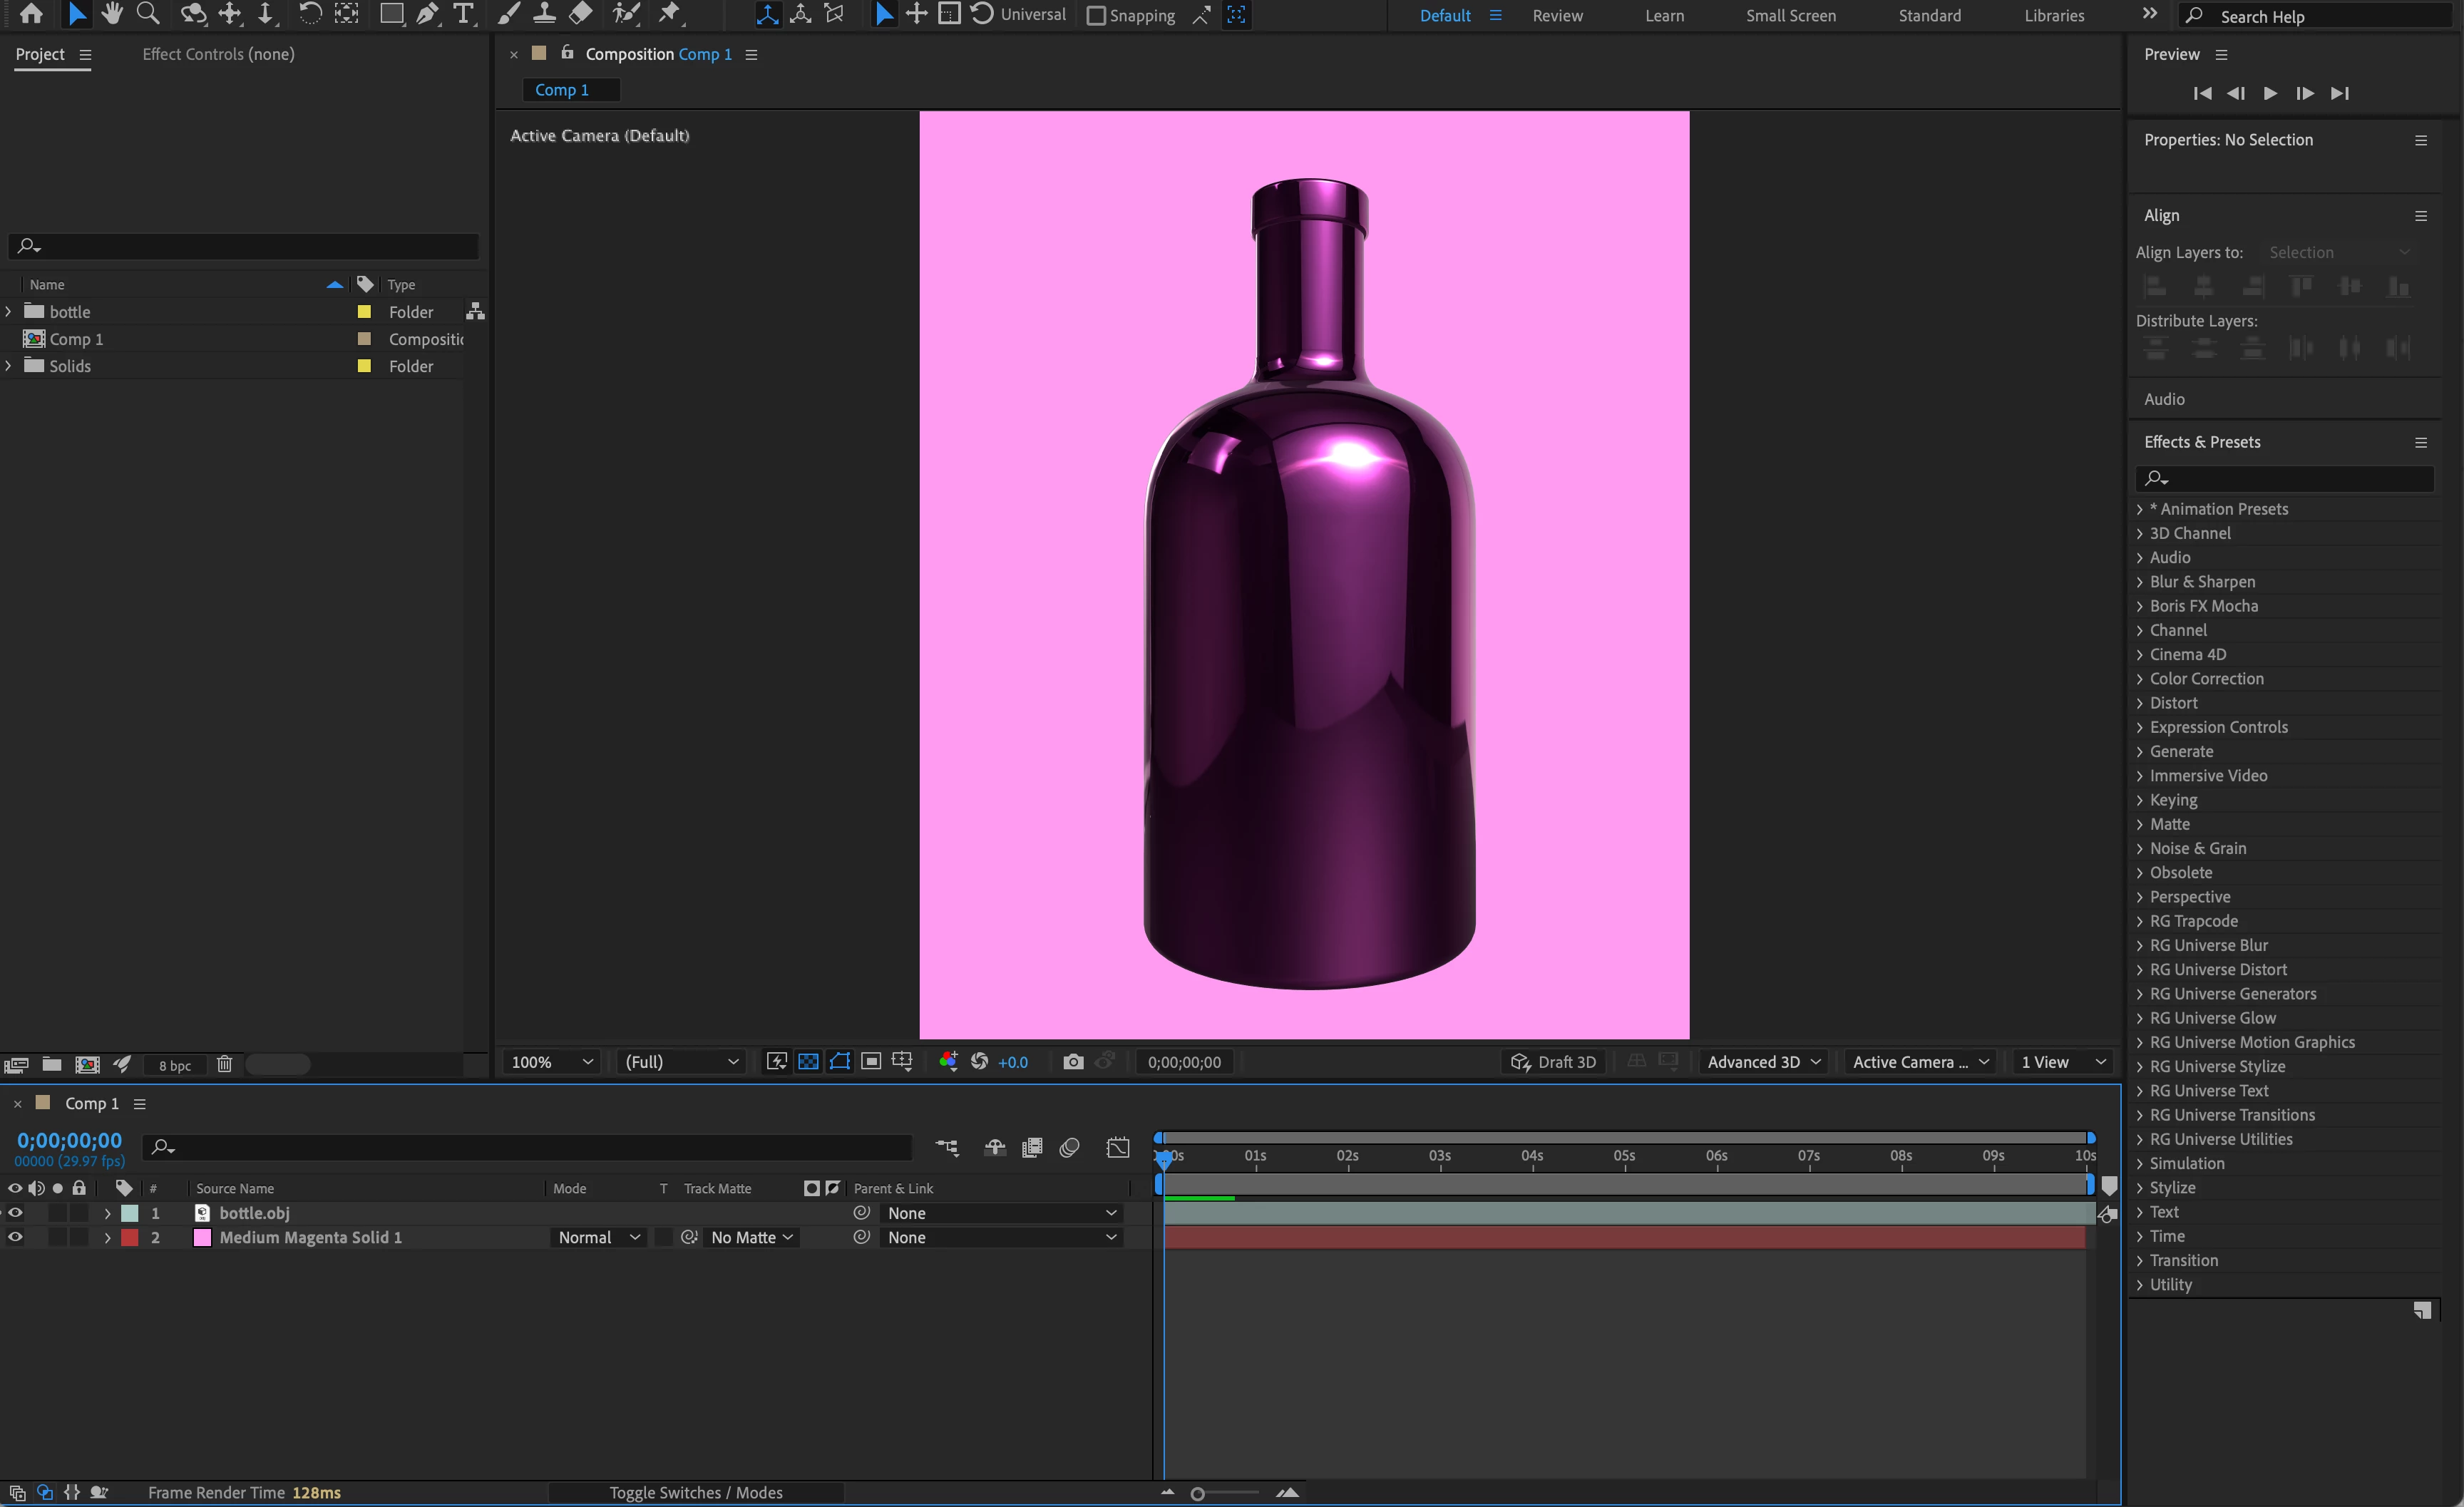Select the Zoom tool in toolbar
Screen dimensions: 2464x1507
coord(148,13)
